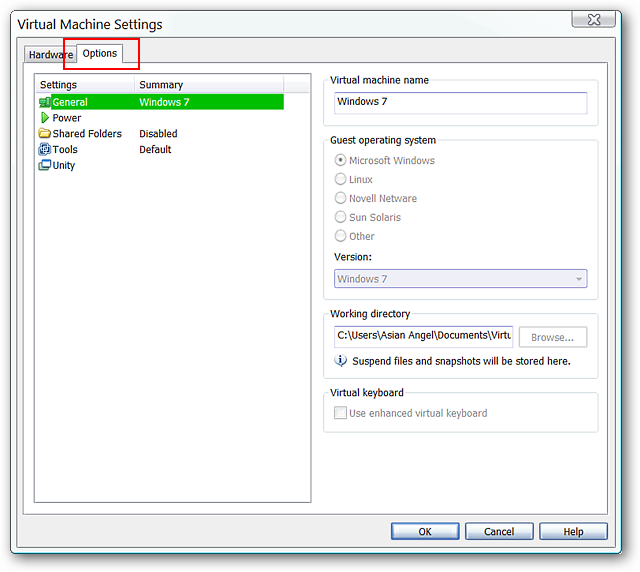Select the Tools settings row
Screen dimensions: 640x572
pyautogui.click(x=161, y=149)
